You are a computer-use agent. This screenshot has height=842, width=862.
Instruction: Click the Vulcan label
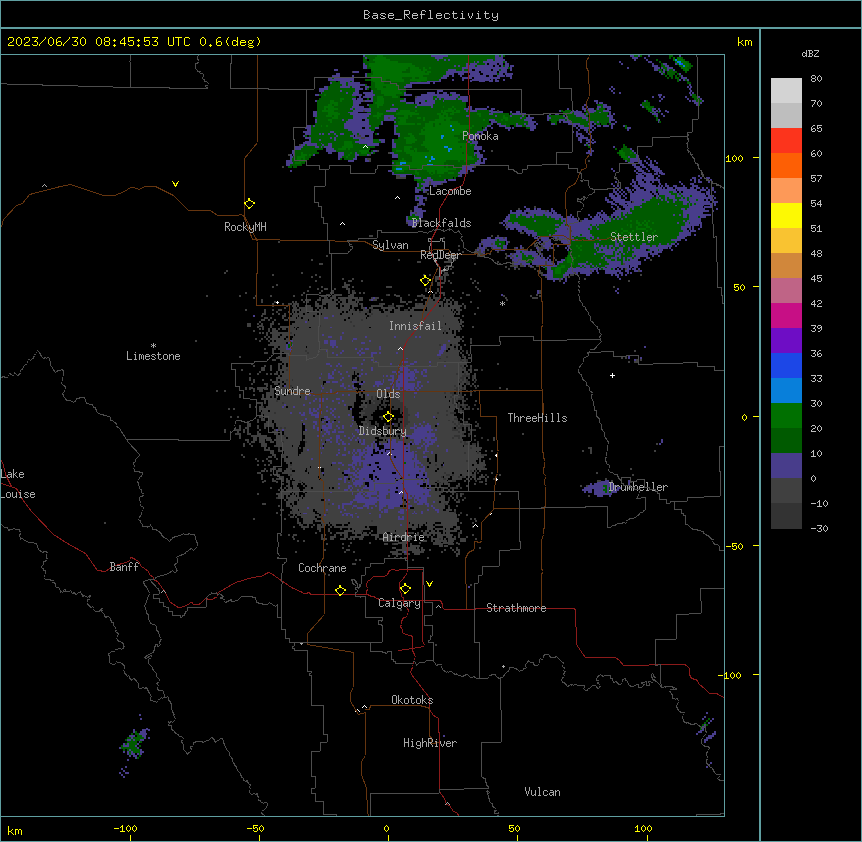coord(542,792)
